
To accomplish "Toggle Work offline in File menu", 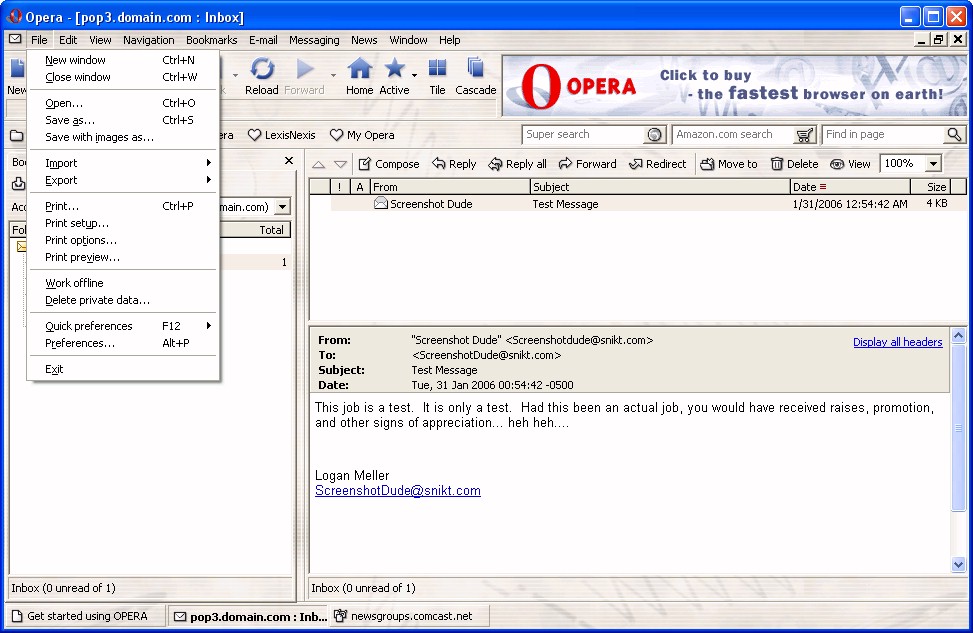I will click(x=123, y=283).
